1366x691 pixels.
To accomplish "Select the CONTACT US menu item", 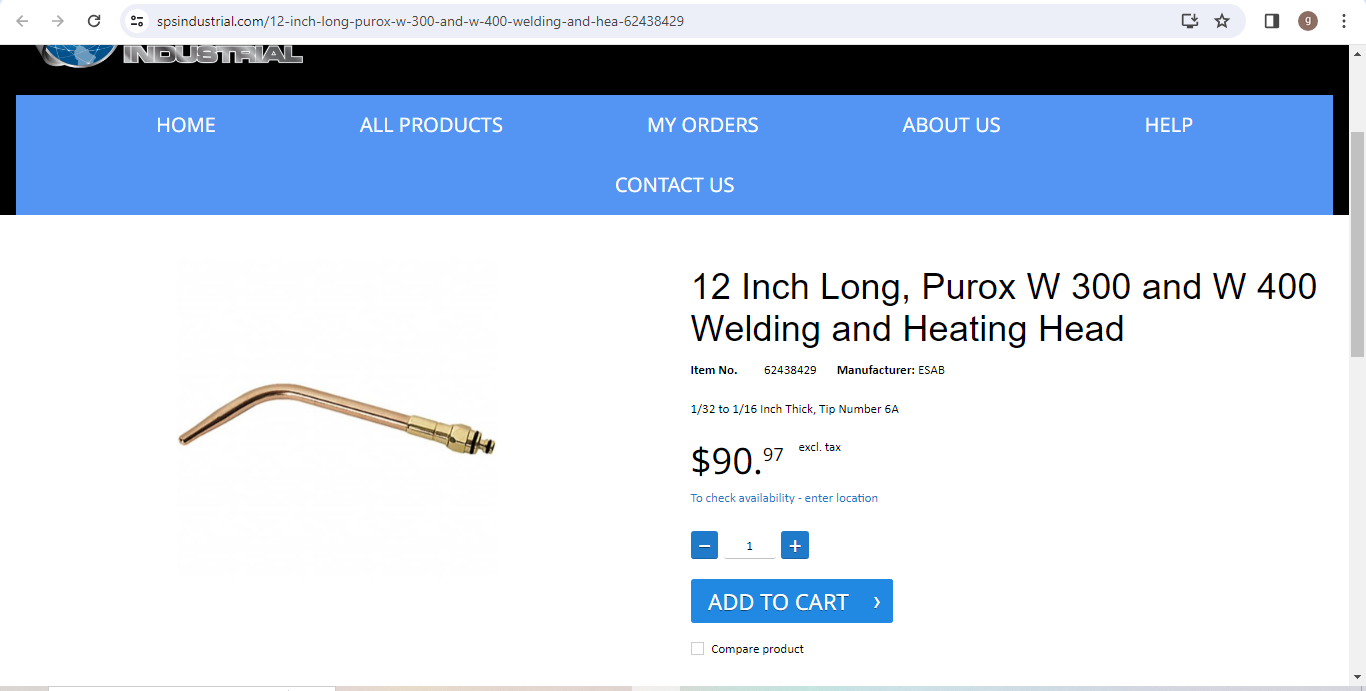I will click(675, 185).
